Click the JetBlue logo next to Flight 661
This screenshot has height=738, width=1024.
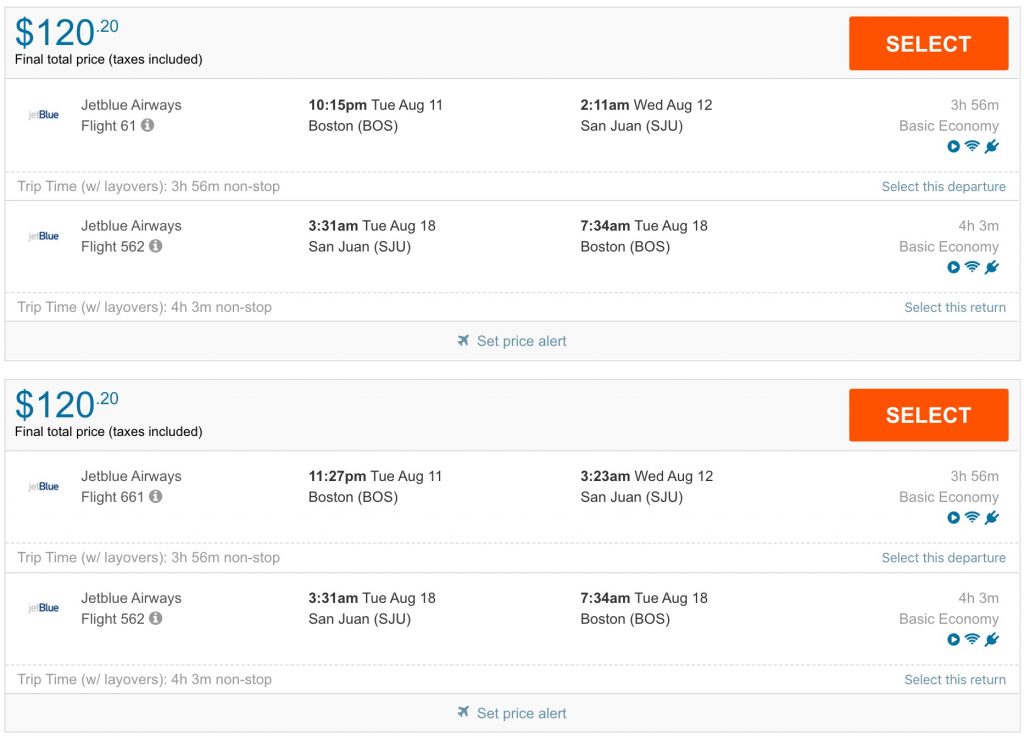point(43,487)
